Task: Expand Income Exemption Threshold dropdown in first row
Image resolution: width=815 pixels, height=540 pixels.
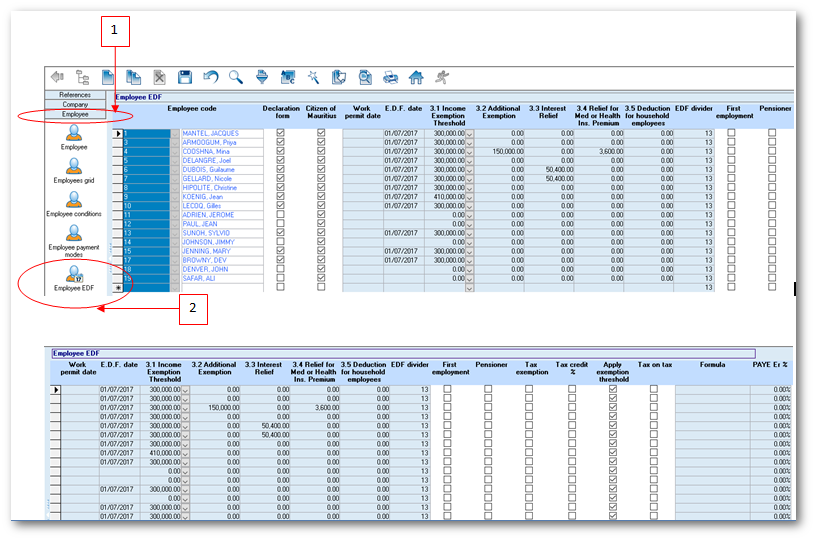Action: (x=471, y=133)
